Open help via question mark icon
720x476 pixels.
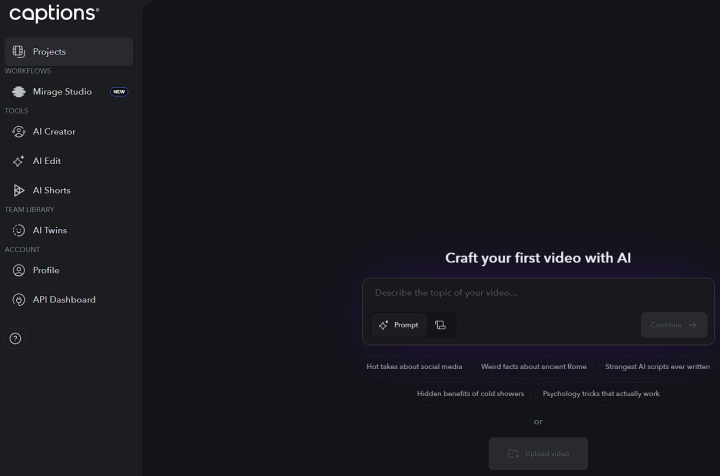(x=15, y=338)
